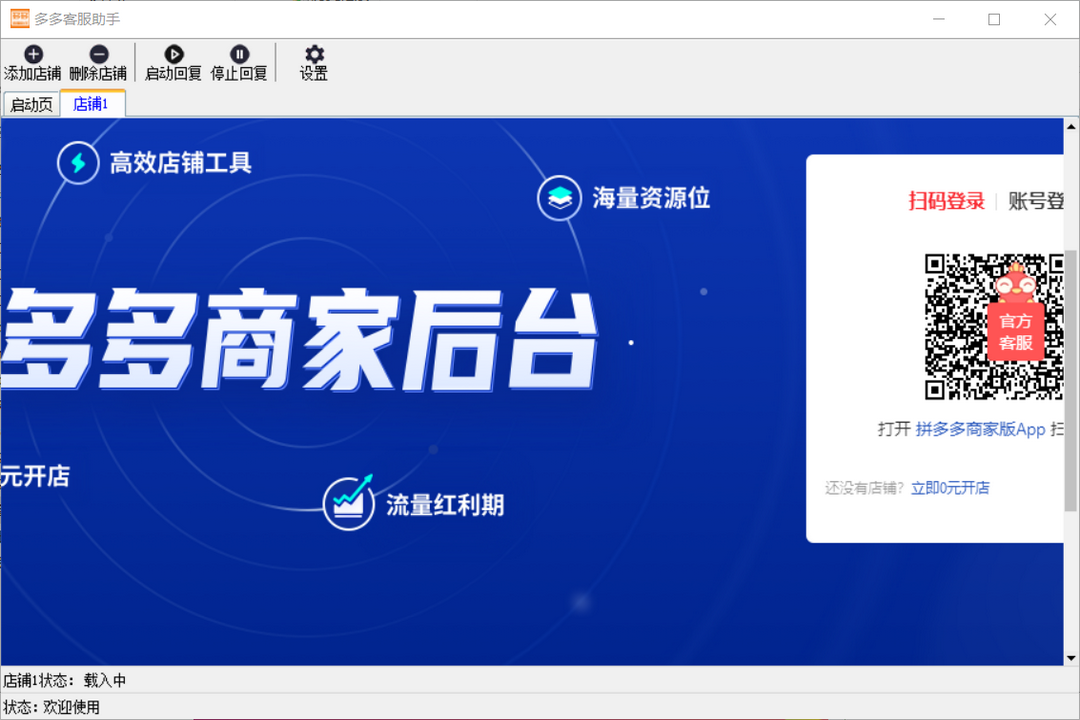Image resolution: width=1080 pixels, height=720 pixels.
Task: Click the 删除店铺 minus icon
Action: tap(97, 53)
